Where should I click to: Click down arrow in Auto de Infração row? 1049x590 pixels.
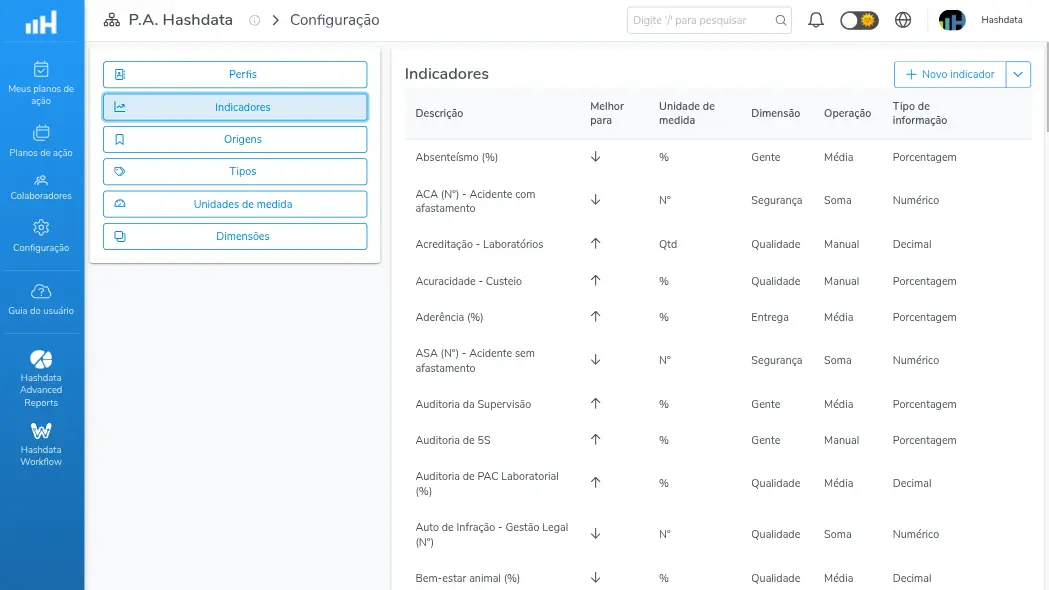tap(595, 534)
